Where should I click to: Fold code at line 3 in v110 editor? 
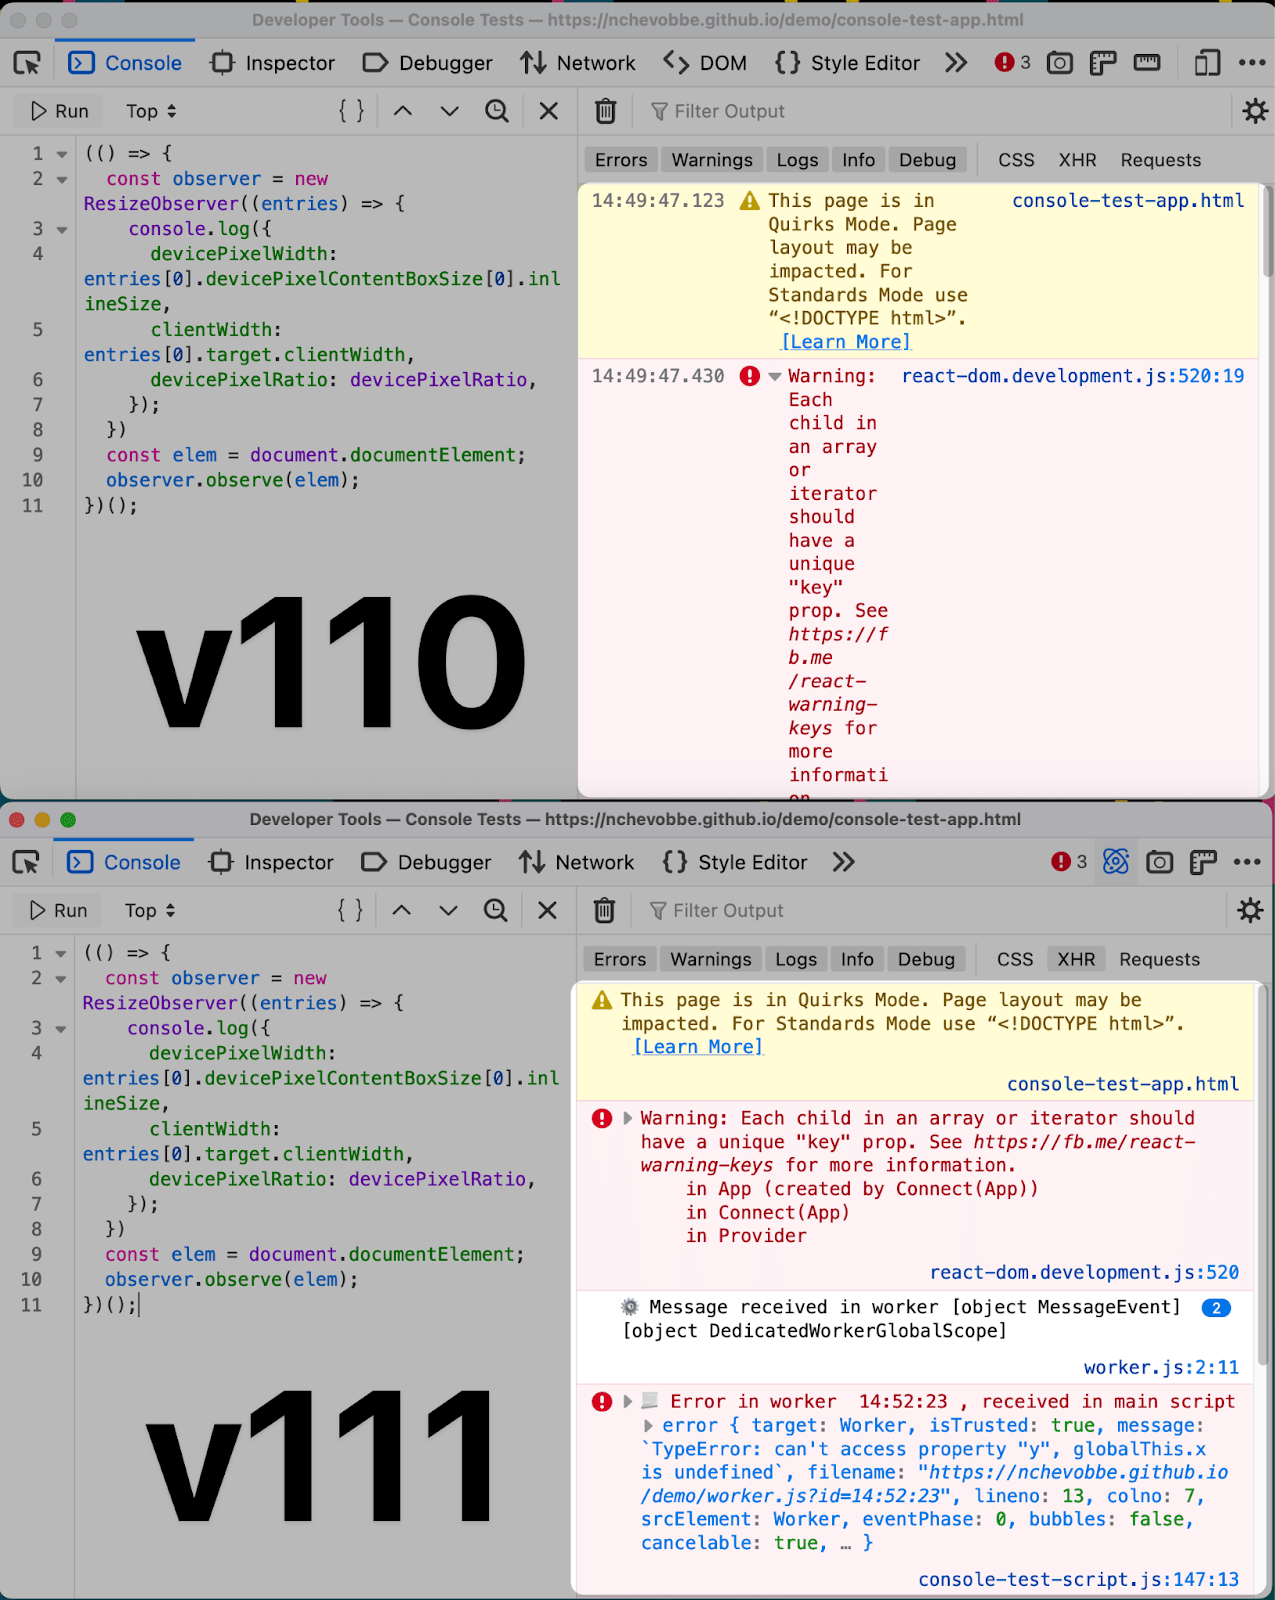(62, 230)
